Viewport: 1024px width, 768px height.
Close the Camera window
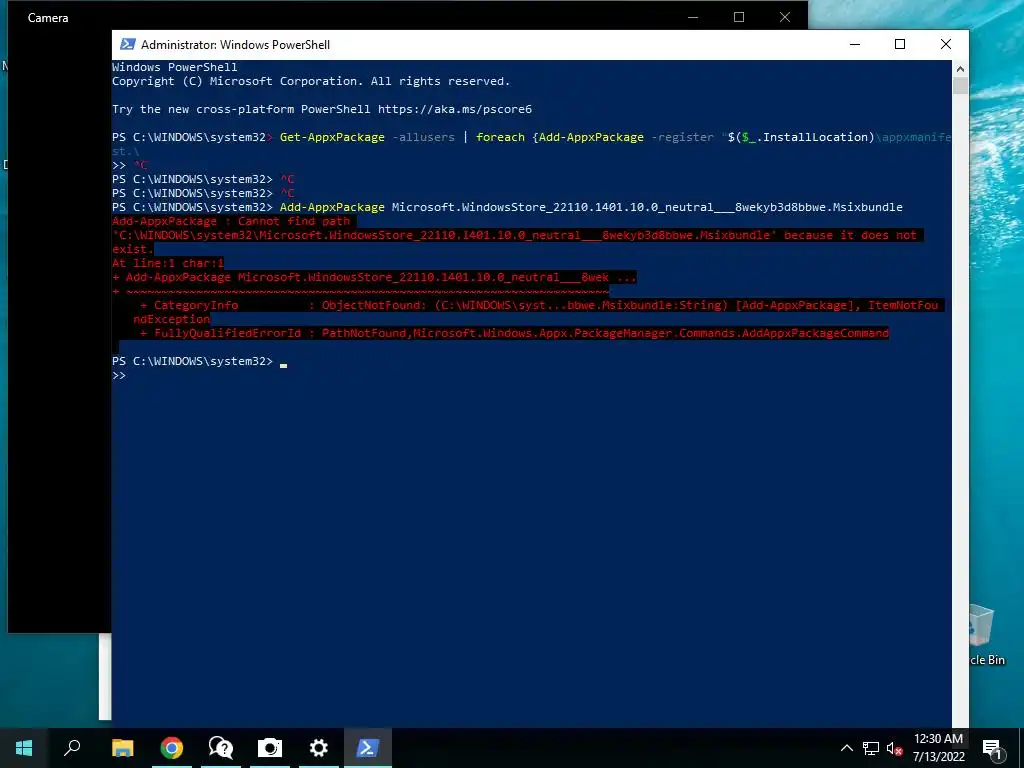tap(785, 18)
